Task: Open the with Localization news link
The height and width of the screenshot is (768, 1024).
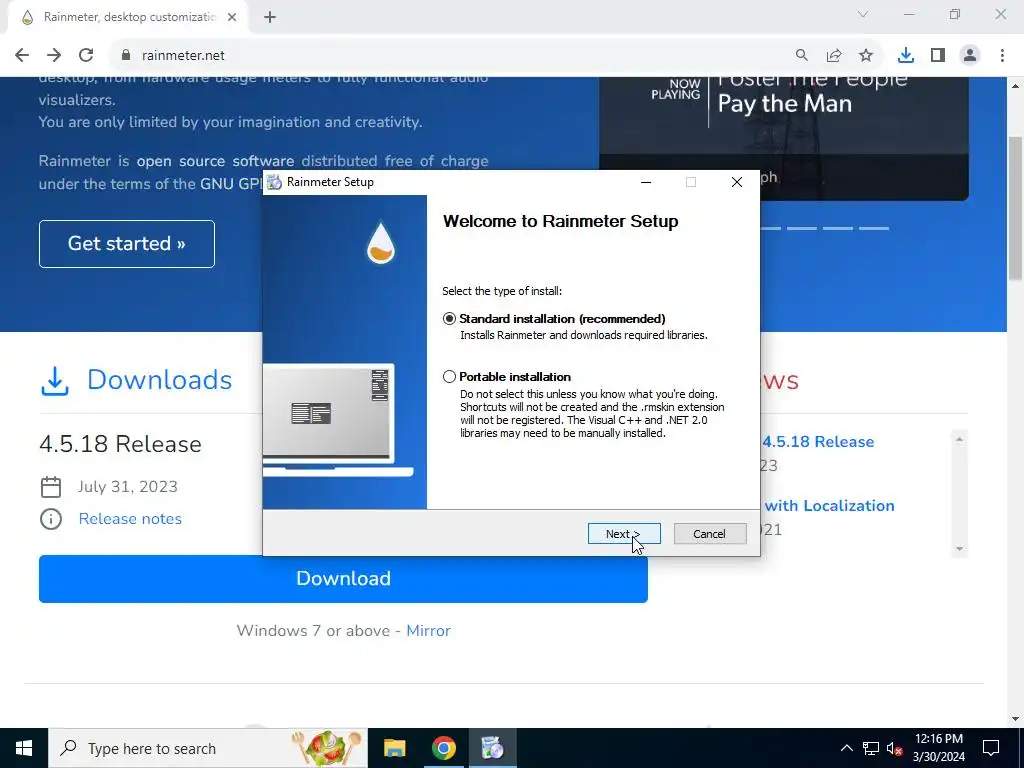Action: tap(829, 505)
